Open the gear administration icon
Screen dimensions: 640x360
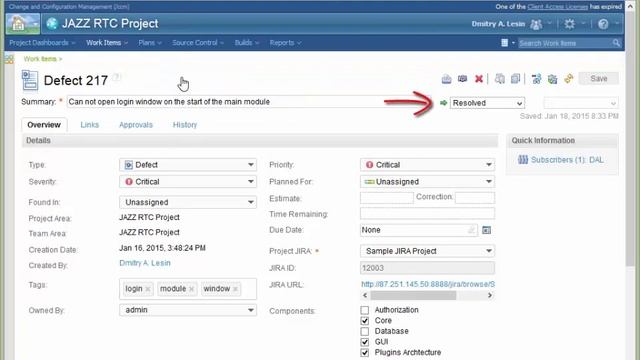569,24
